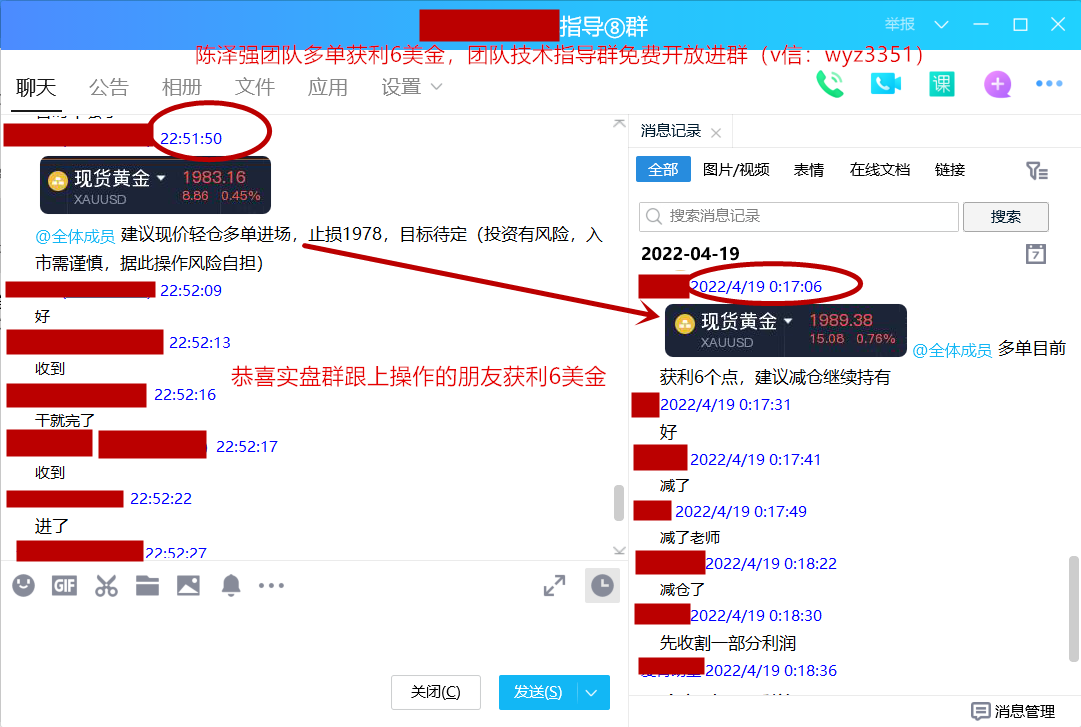Open the 公告 tab
This screenshot has height=727, width=1081.
coord(109,88)
